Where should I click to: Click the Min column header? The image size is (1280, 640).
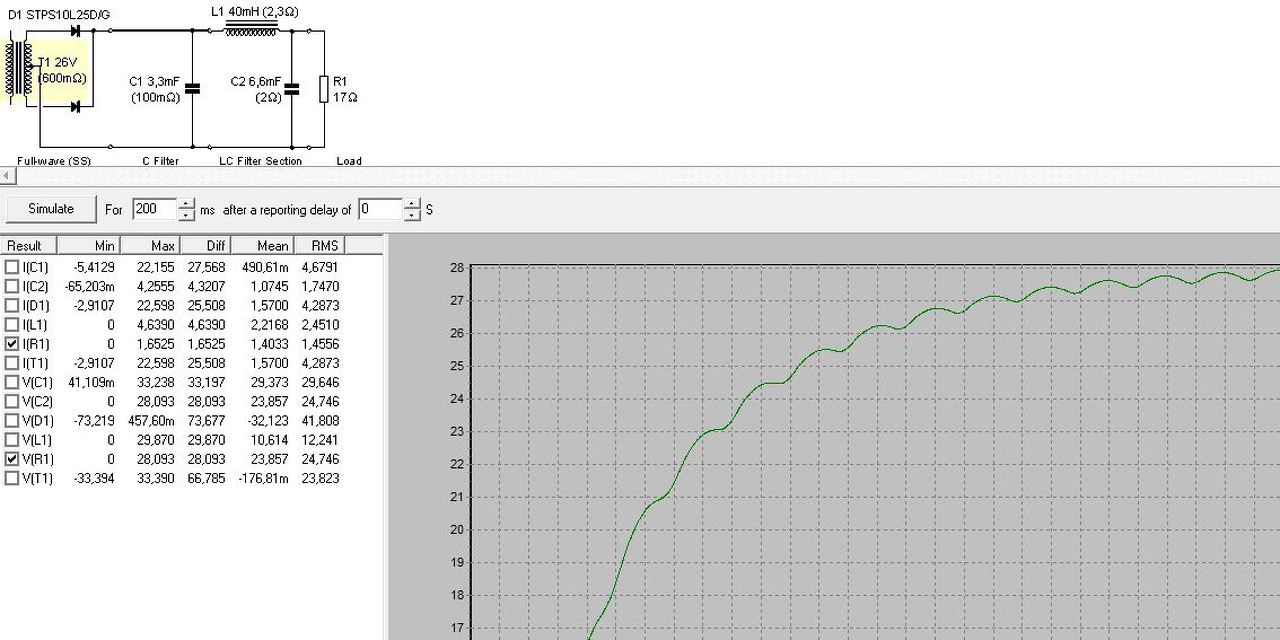tap(89, 245)
